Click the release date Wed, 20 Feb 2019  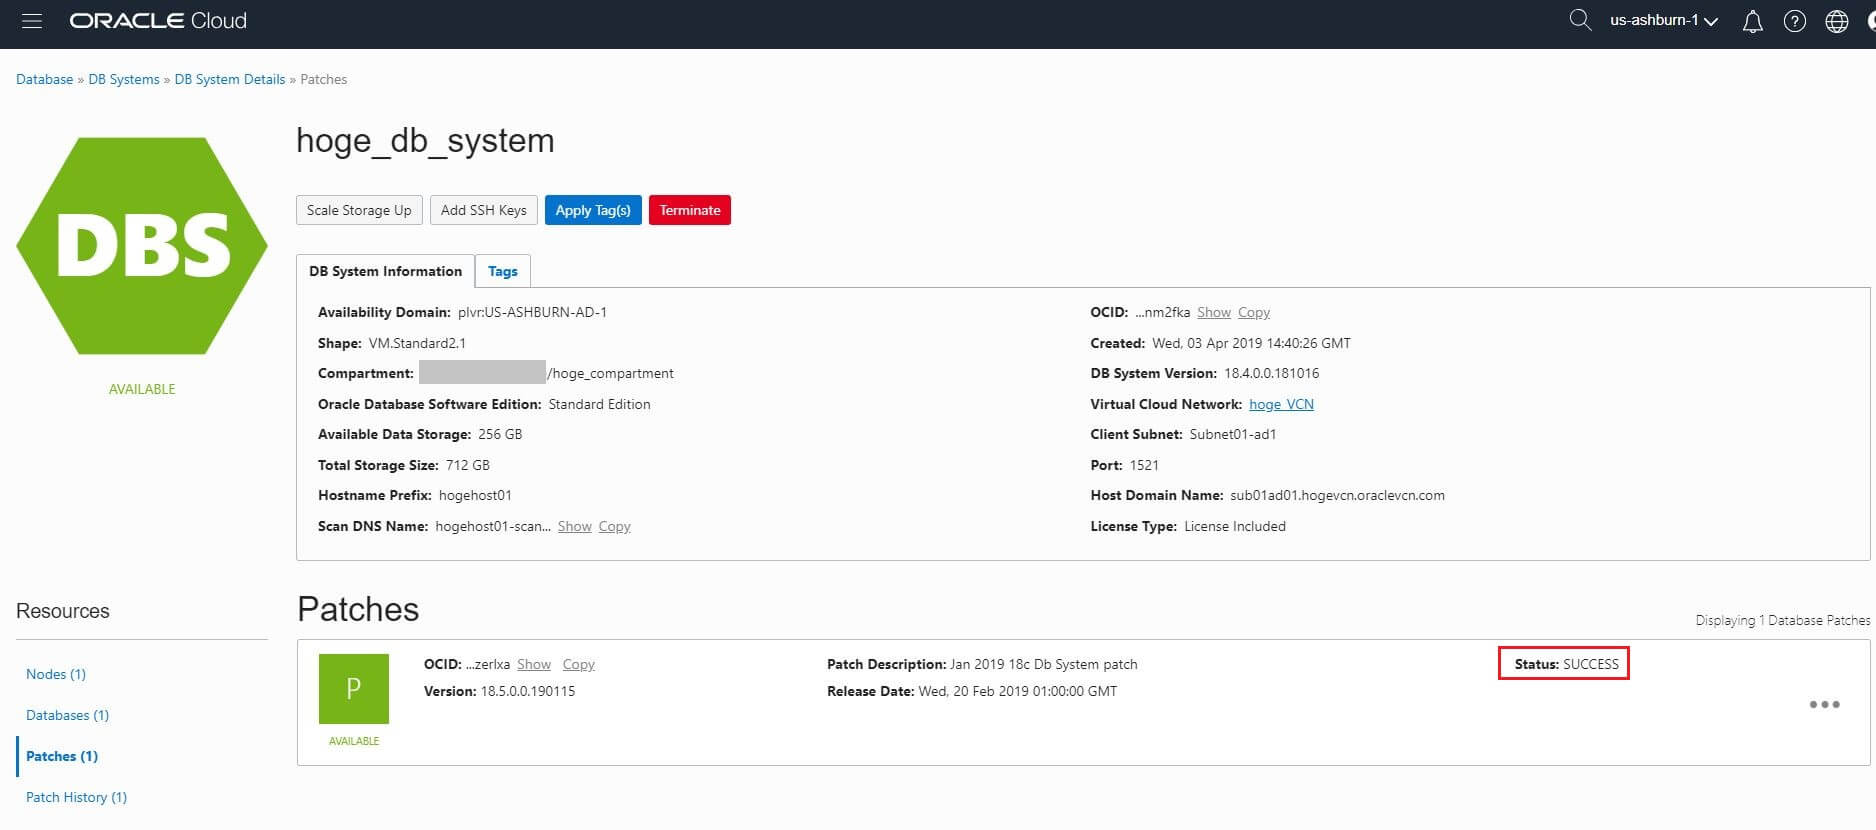coord(1018,691)
